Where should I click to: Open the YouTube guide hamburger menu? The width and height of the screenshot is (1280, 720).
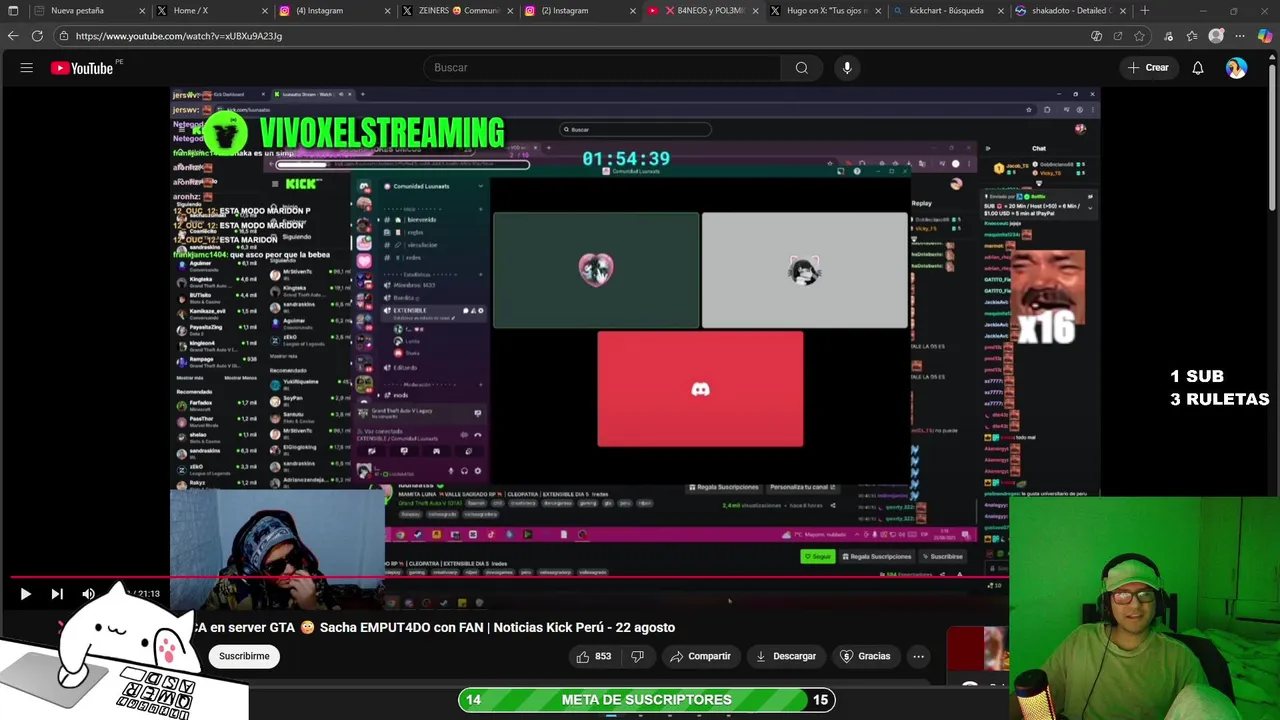(x=27, y=68)
